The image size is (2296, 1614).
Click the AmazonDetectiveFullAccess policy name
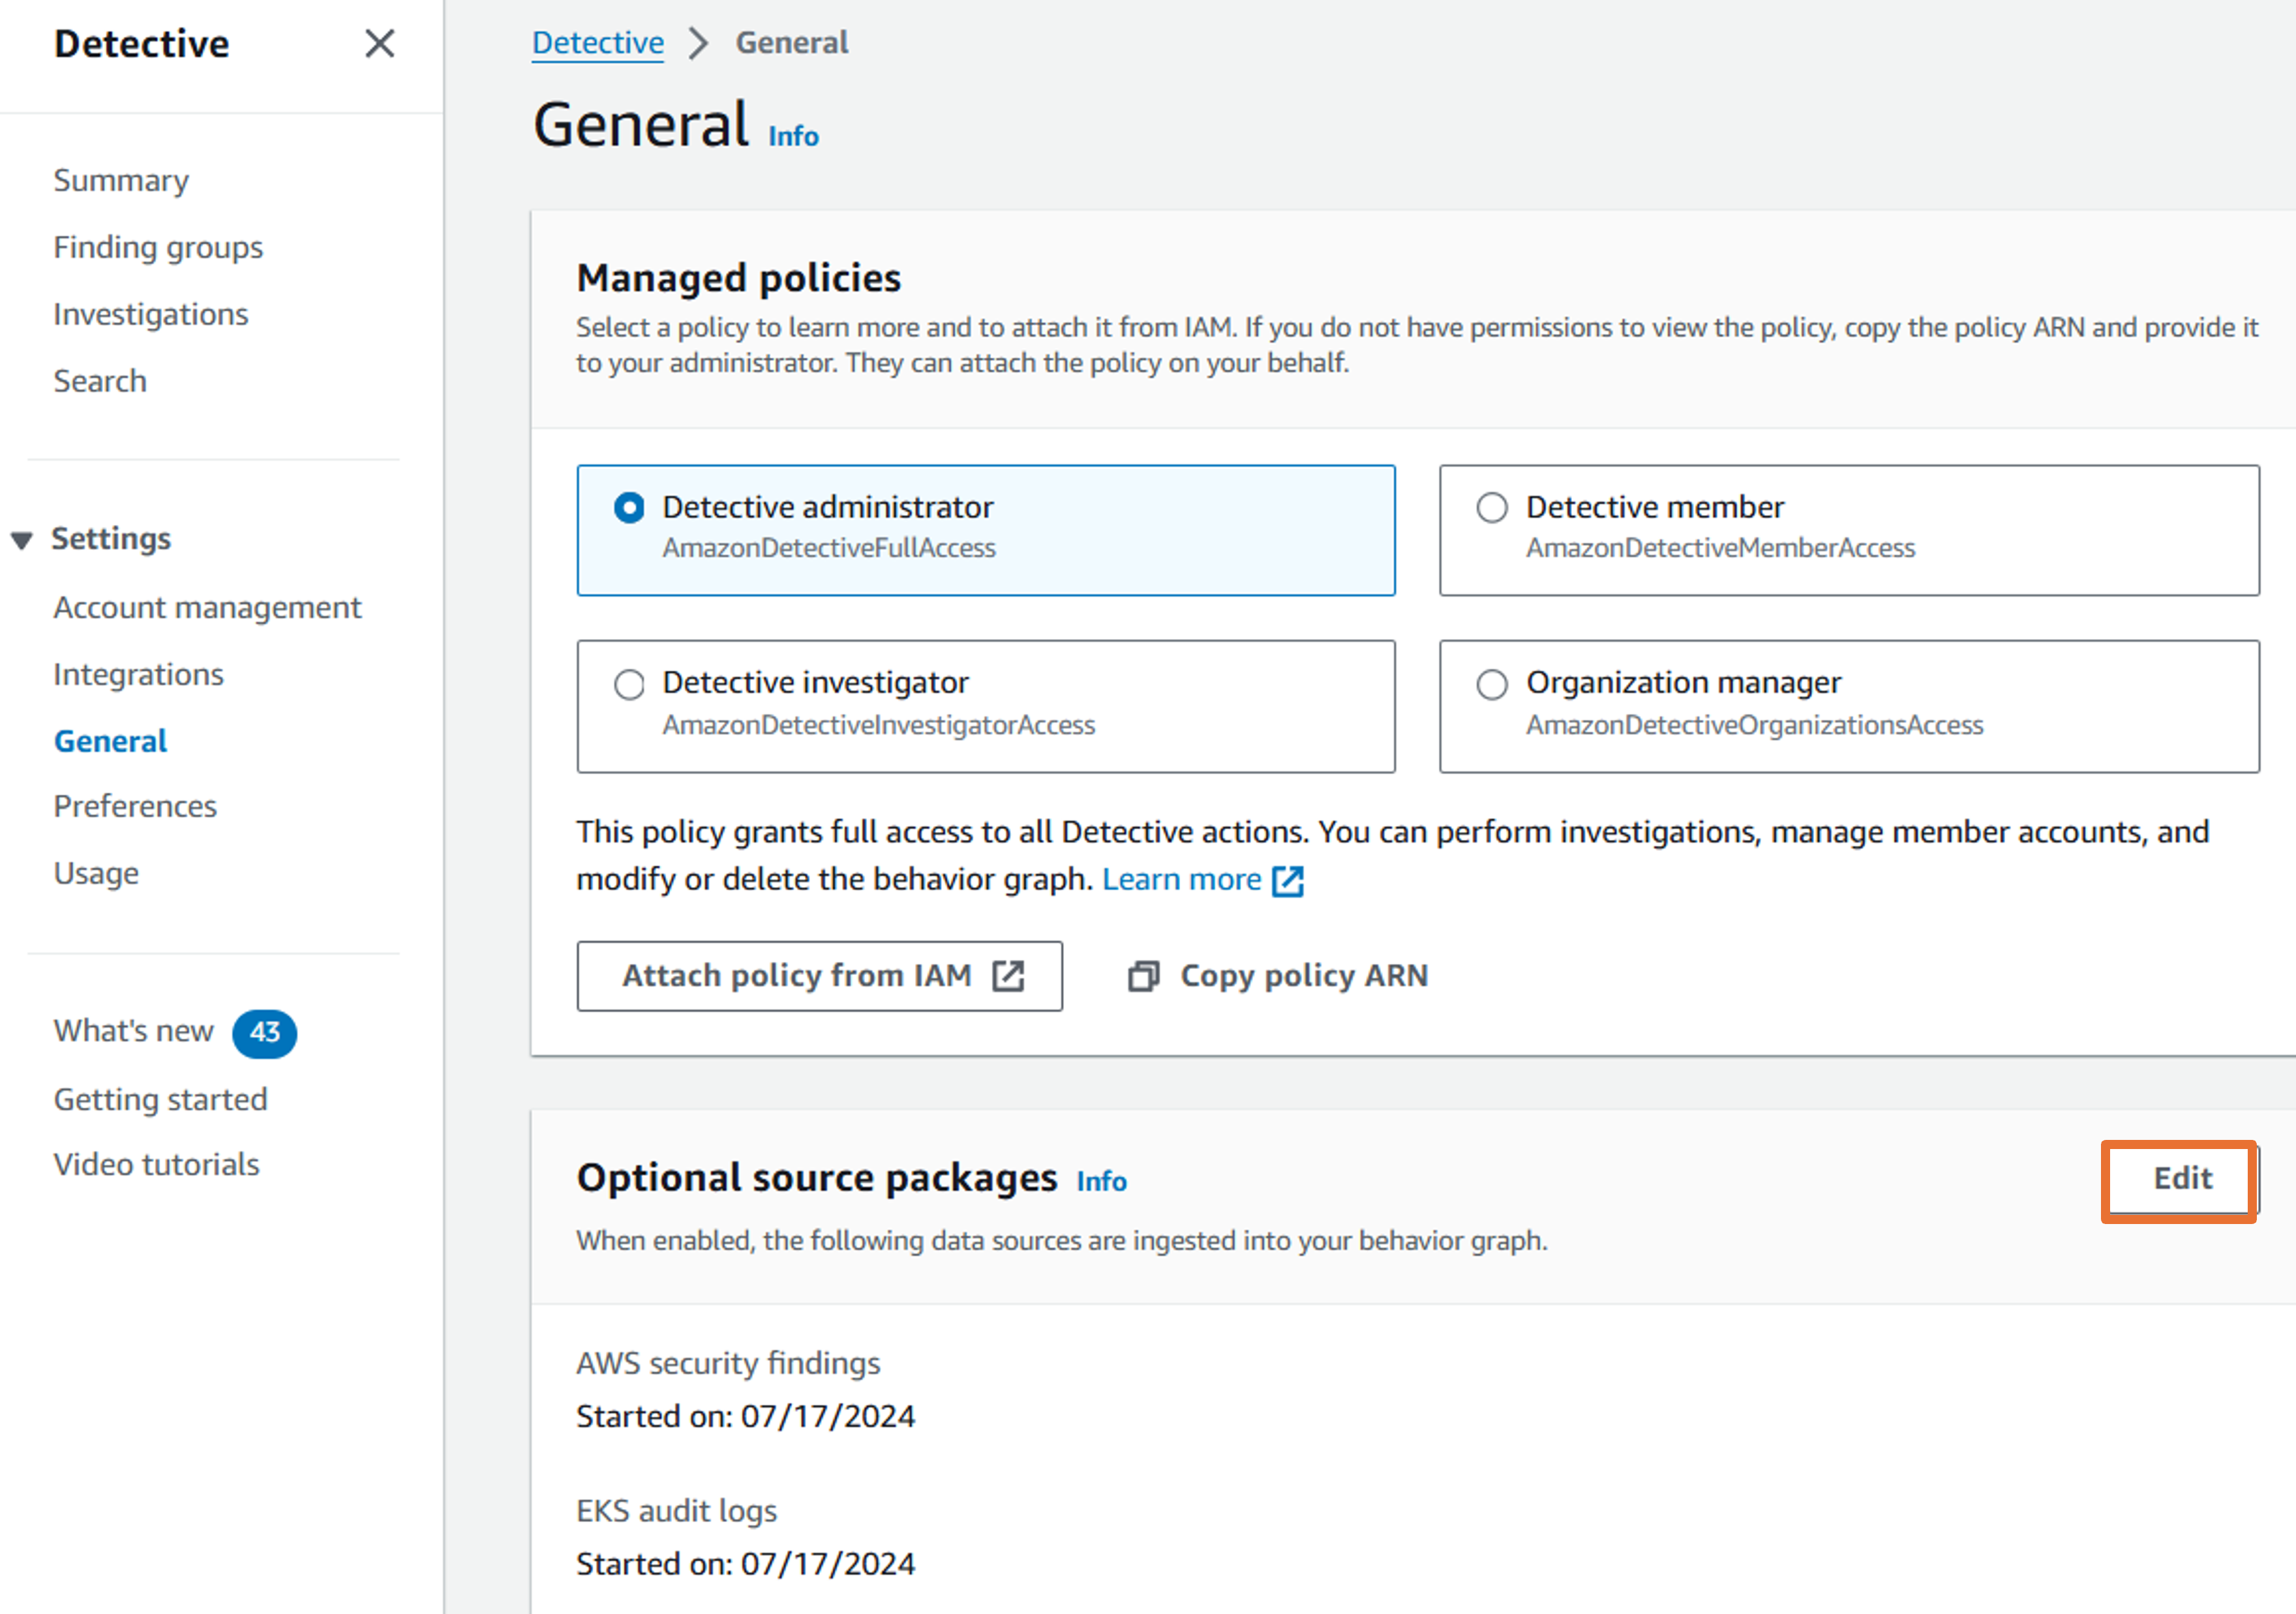click(828, 548)
